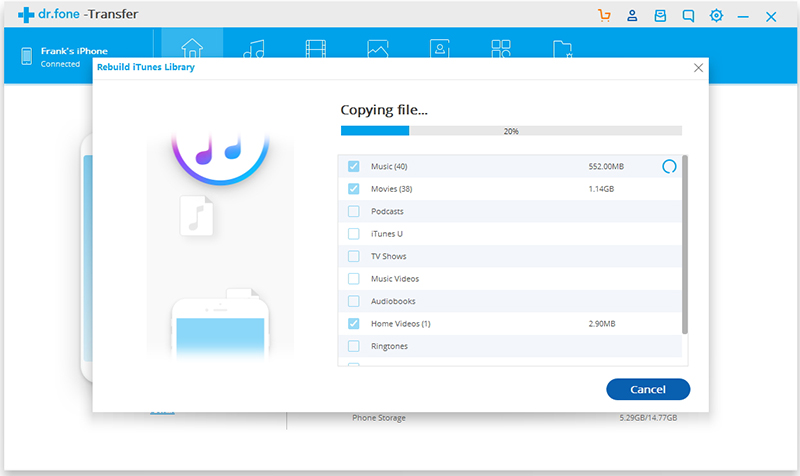Image resolution: width=800 pixels, height=476 pixels.
Task: Switch to the file Explorer tab icon
Action: pyautogui.click(x=563, y=49)
